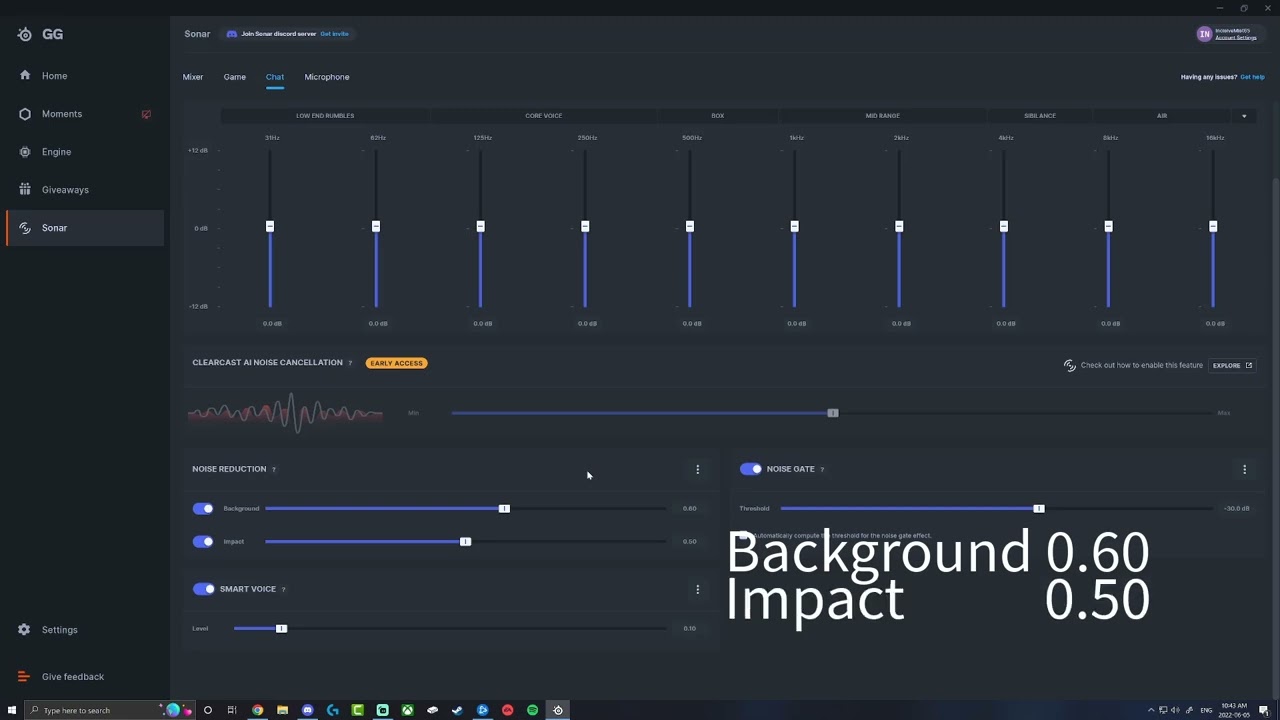
Task: Open the notification center in taskbar
Action: pos(1264,710)
